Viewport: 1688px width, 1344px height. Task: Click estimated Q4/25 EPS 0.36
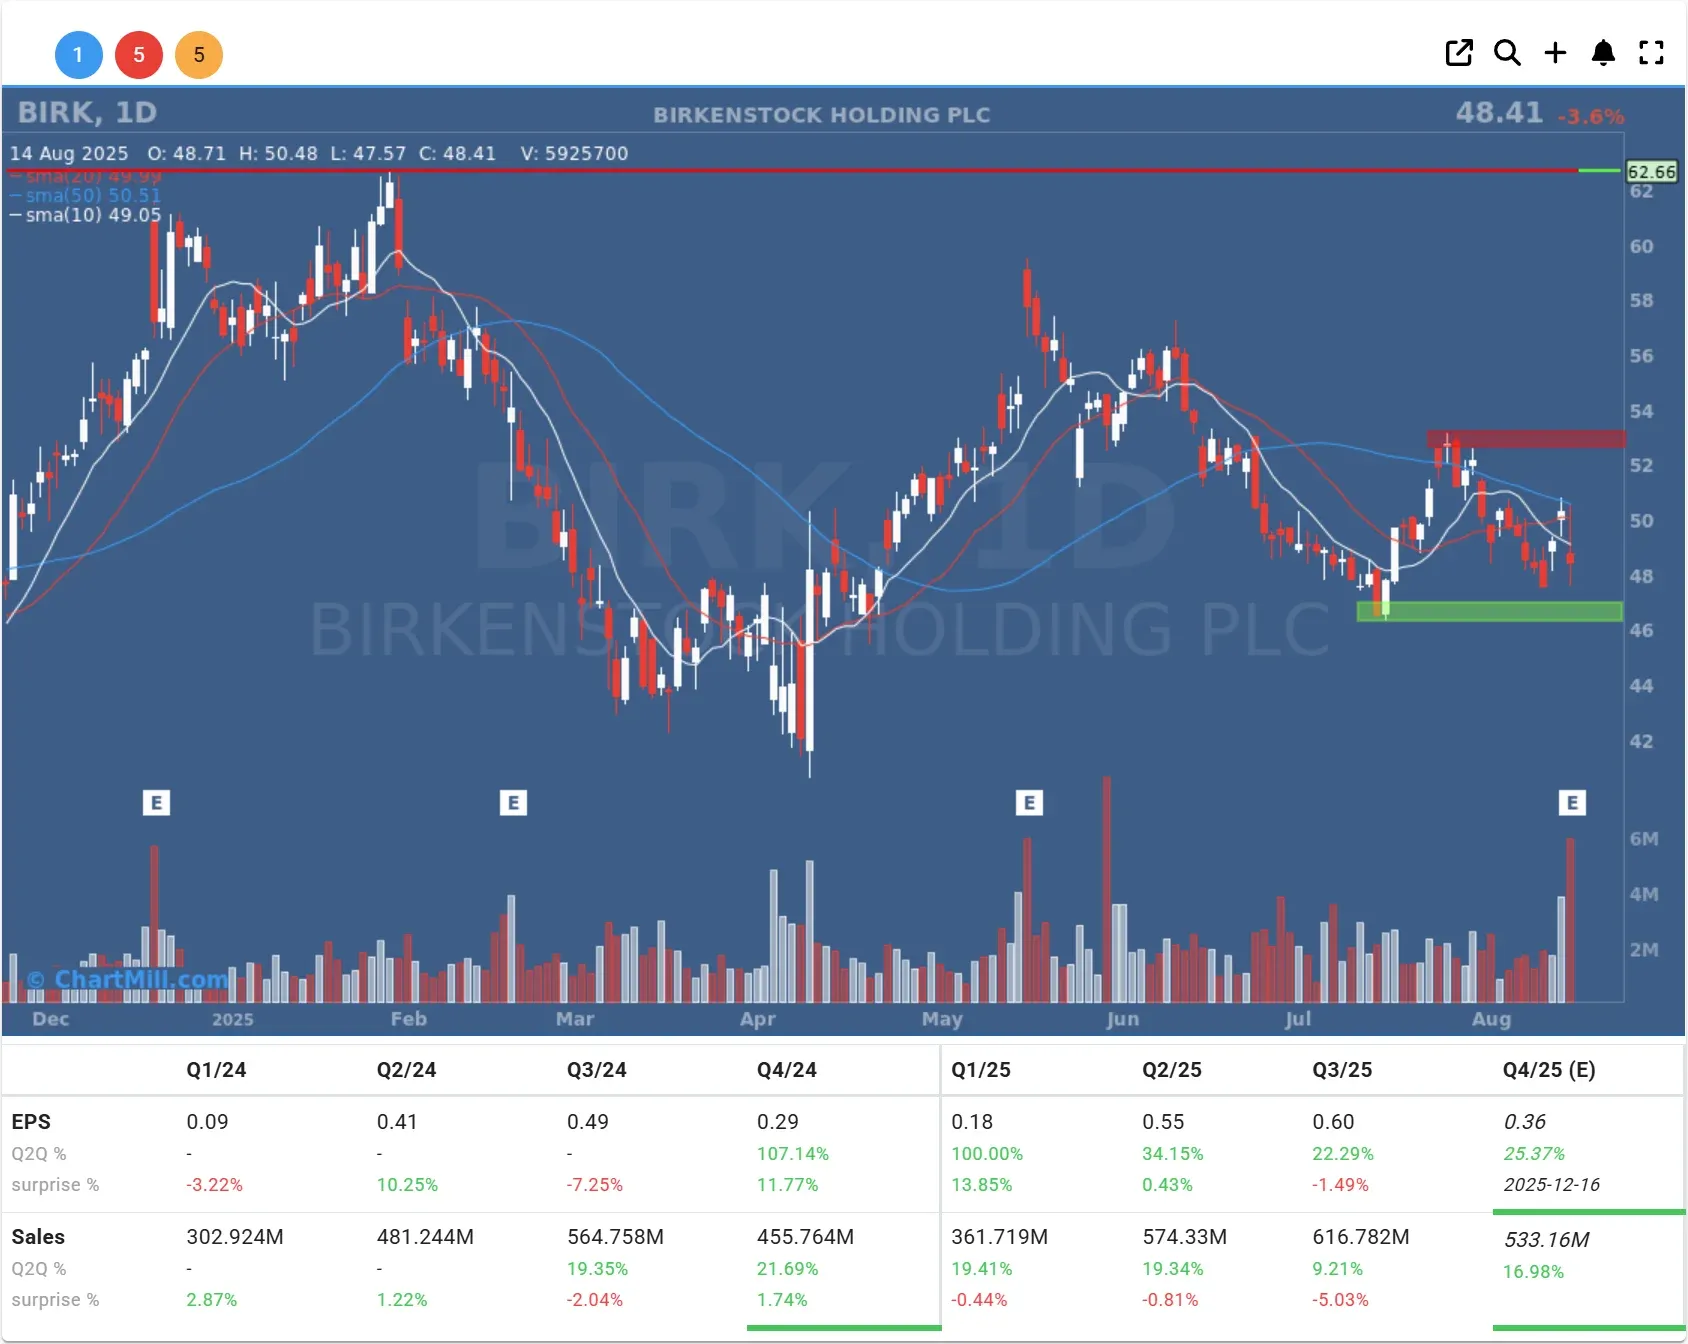click(x=1524, y=1122)
